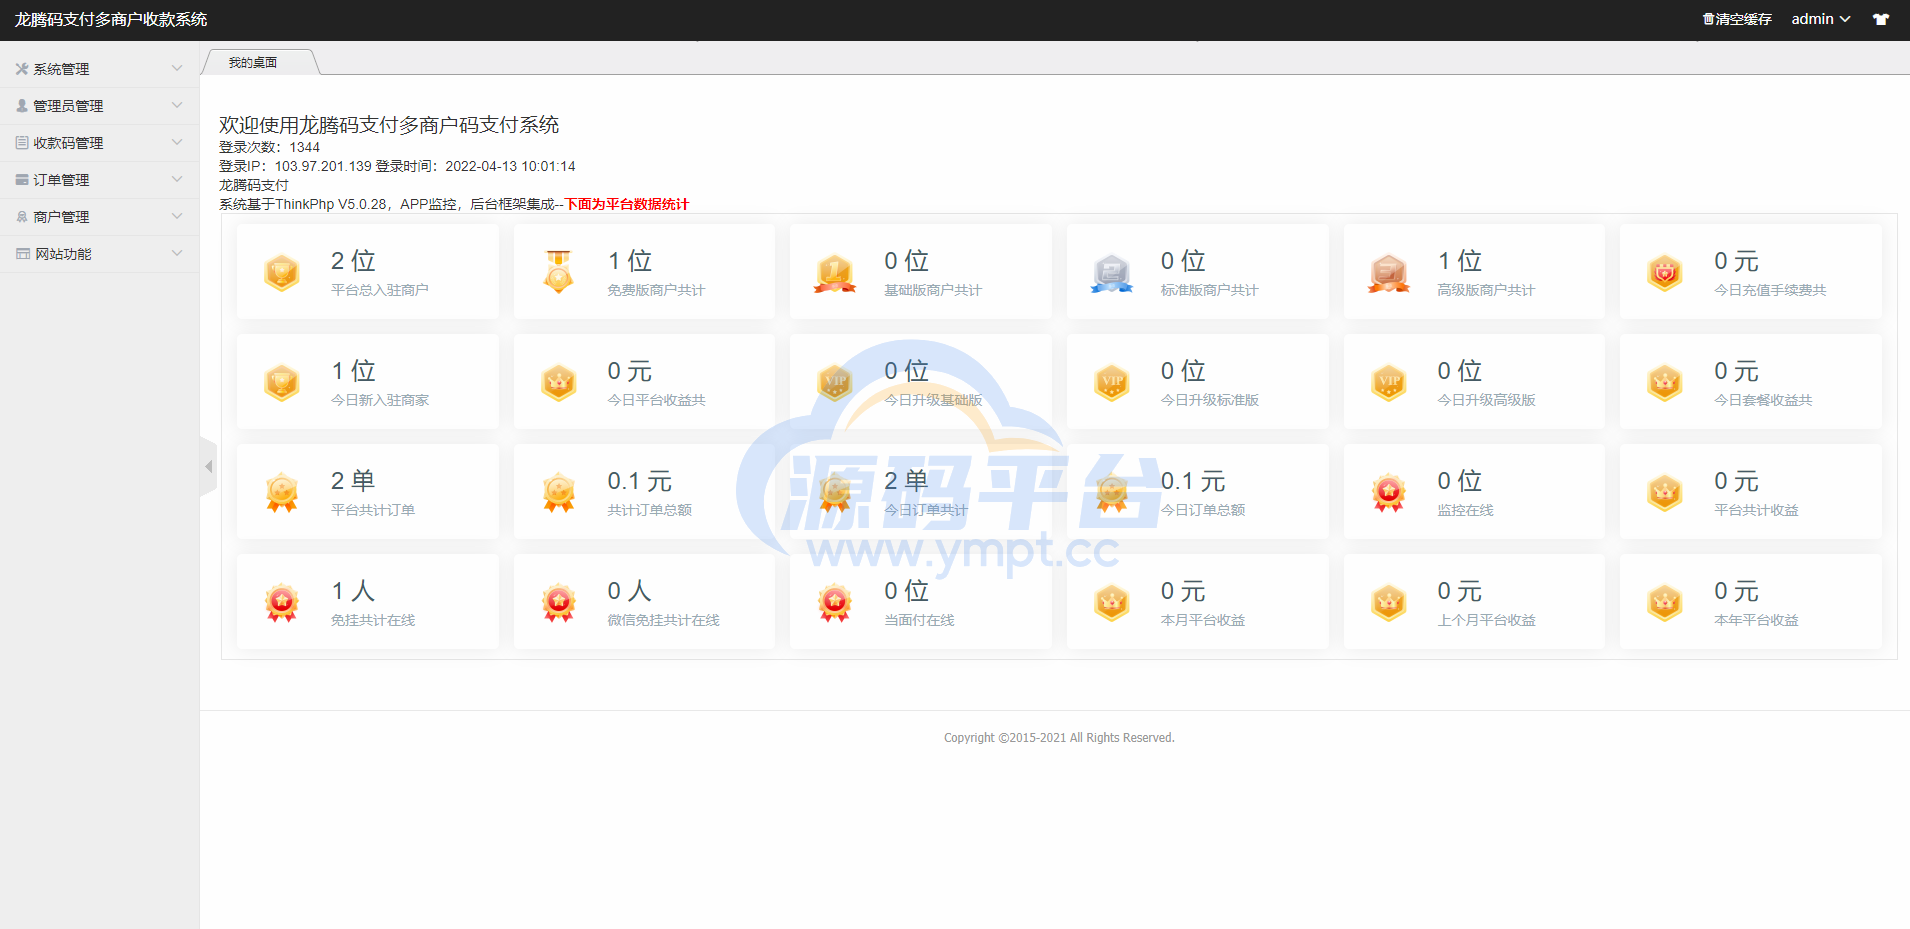Open the 订单管理 menu item

click(100, 180)
